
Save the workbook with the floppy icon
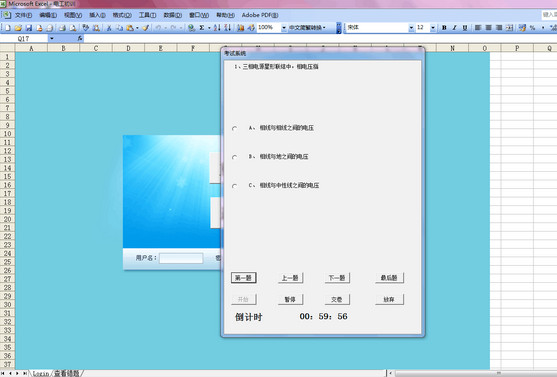[x=29, y=28]
